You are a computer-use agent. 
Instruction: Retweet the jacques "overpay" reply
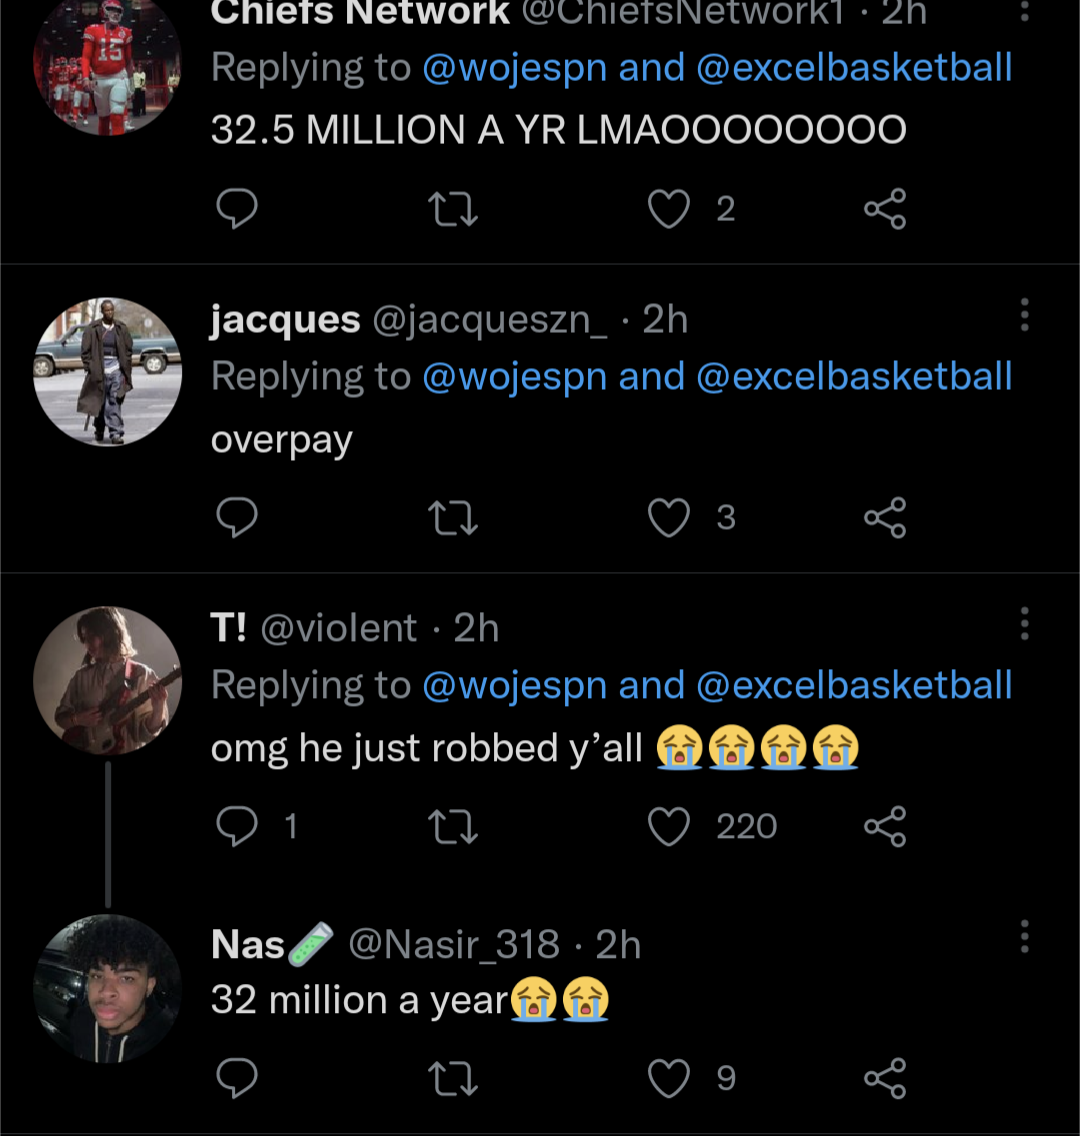tap(452, 517)
